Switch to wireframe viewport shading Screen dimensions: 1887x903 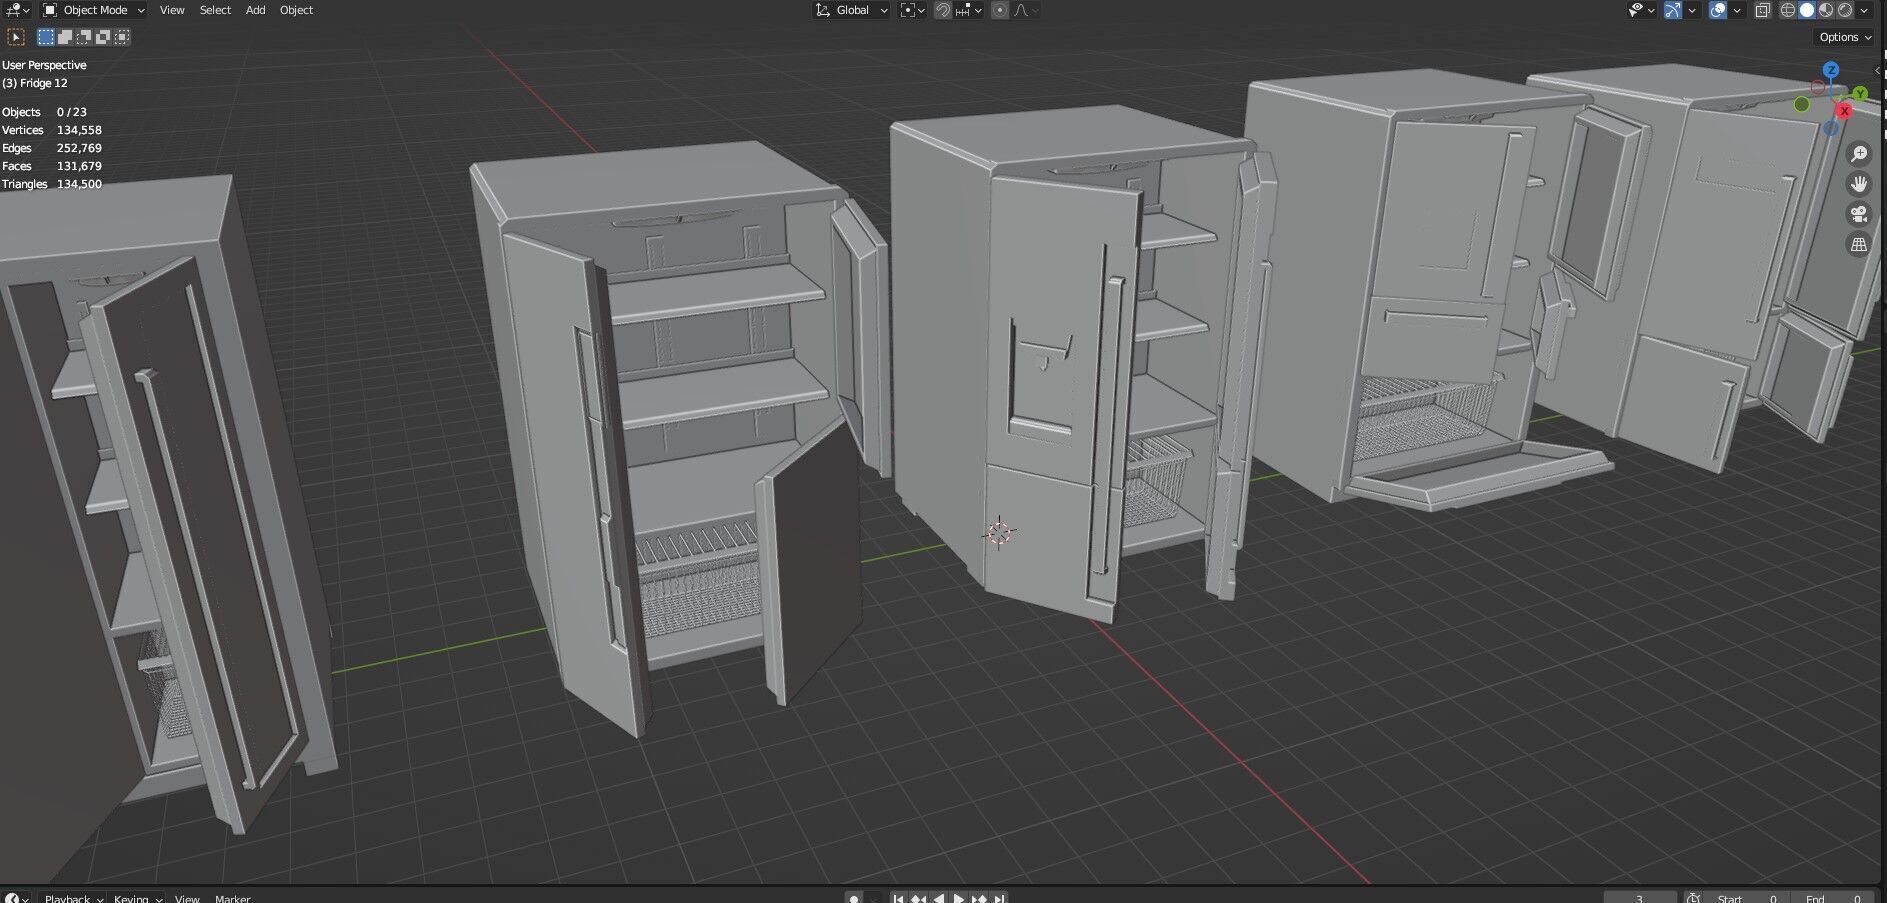(x=1788, y=10)
